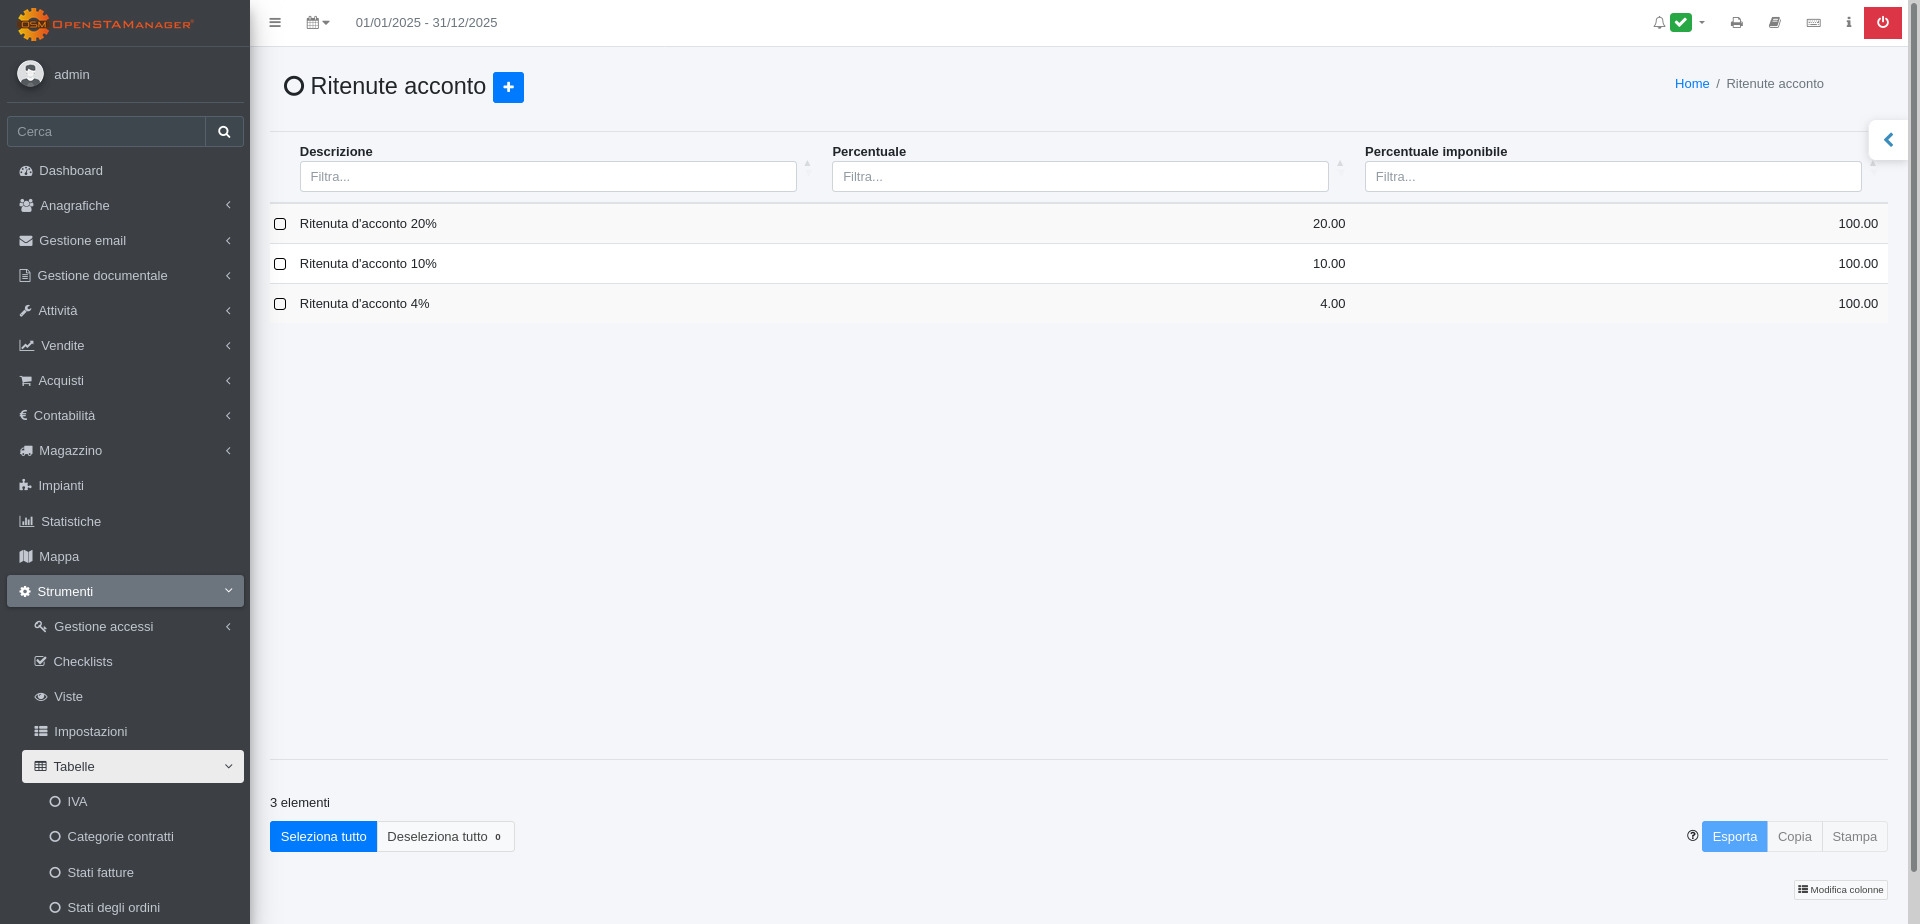The height and width of the screenshot is (924, 1920).
Task: Check the Ritenuta d'acconto 4% row checkbox
Action: [280, 304]
